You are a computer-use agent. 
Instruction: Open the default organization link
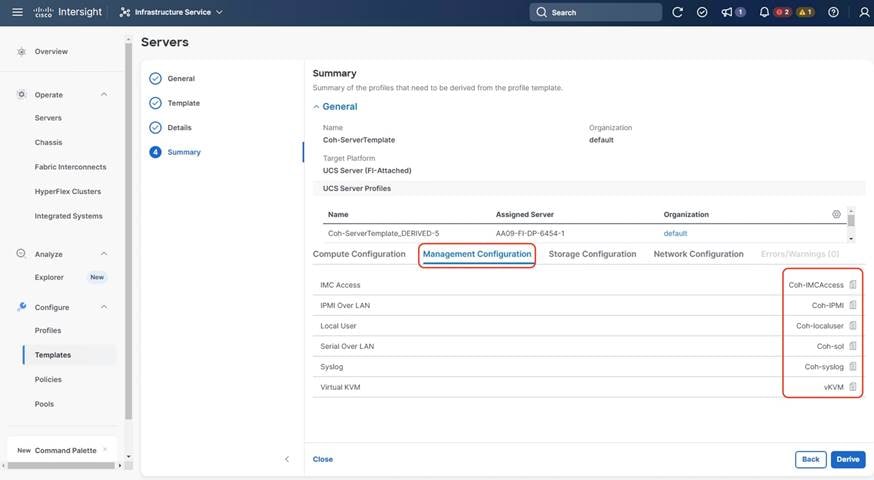point(675,234)
